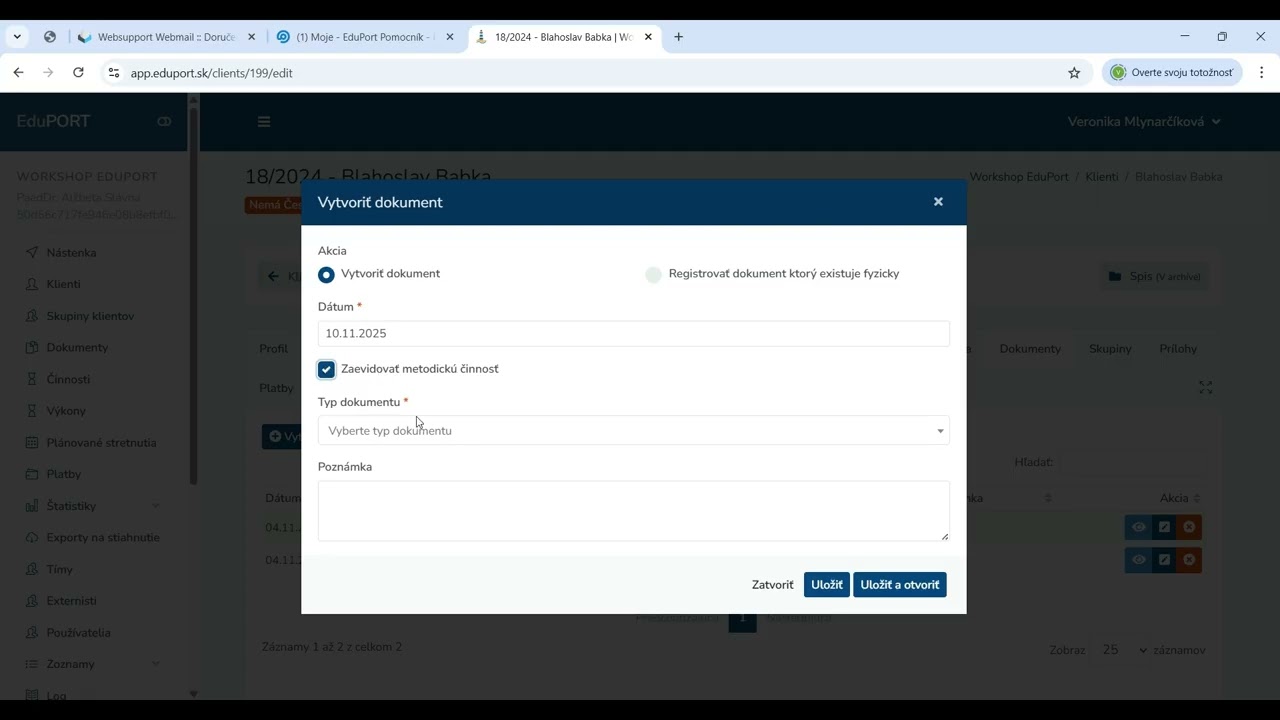Click the Platby sidebar icon
The image size is (1280, 720).
[x=32, y=475]
